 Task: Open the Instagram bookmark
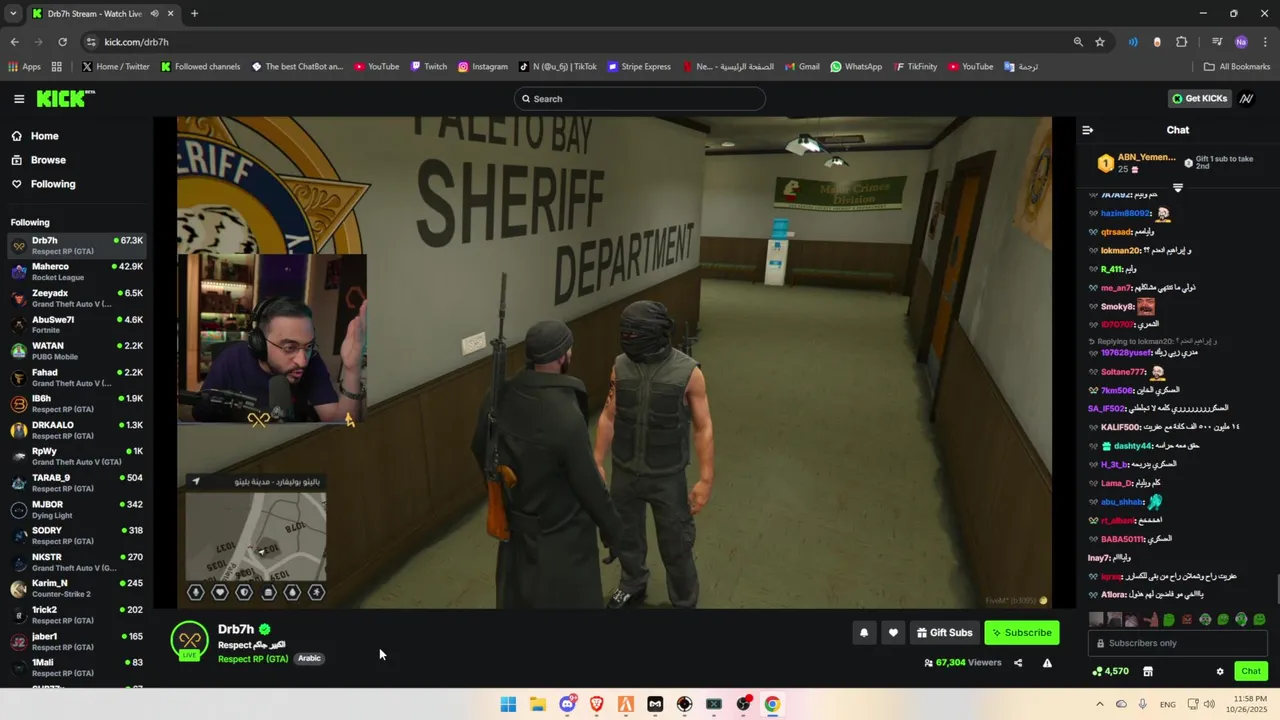(x=483, y=67)
